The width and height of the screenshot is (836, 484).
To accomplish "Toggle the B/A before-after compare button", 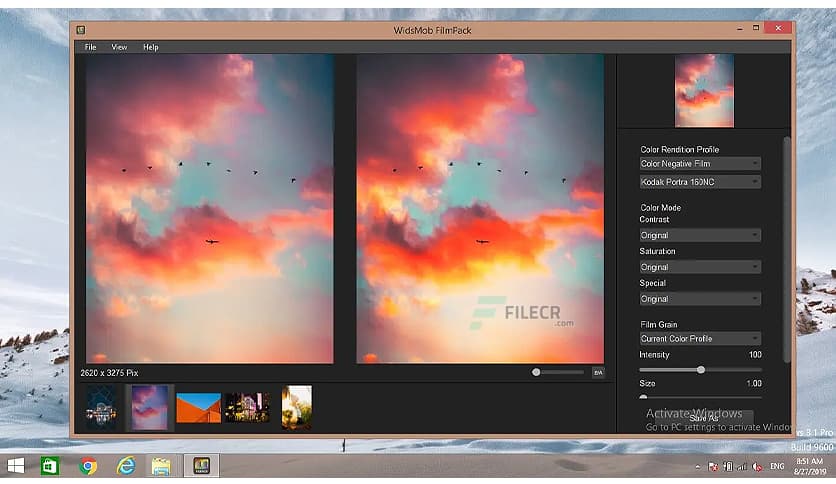I will coord(598,373).
